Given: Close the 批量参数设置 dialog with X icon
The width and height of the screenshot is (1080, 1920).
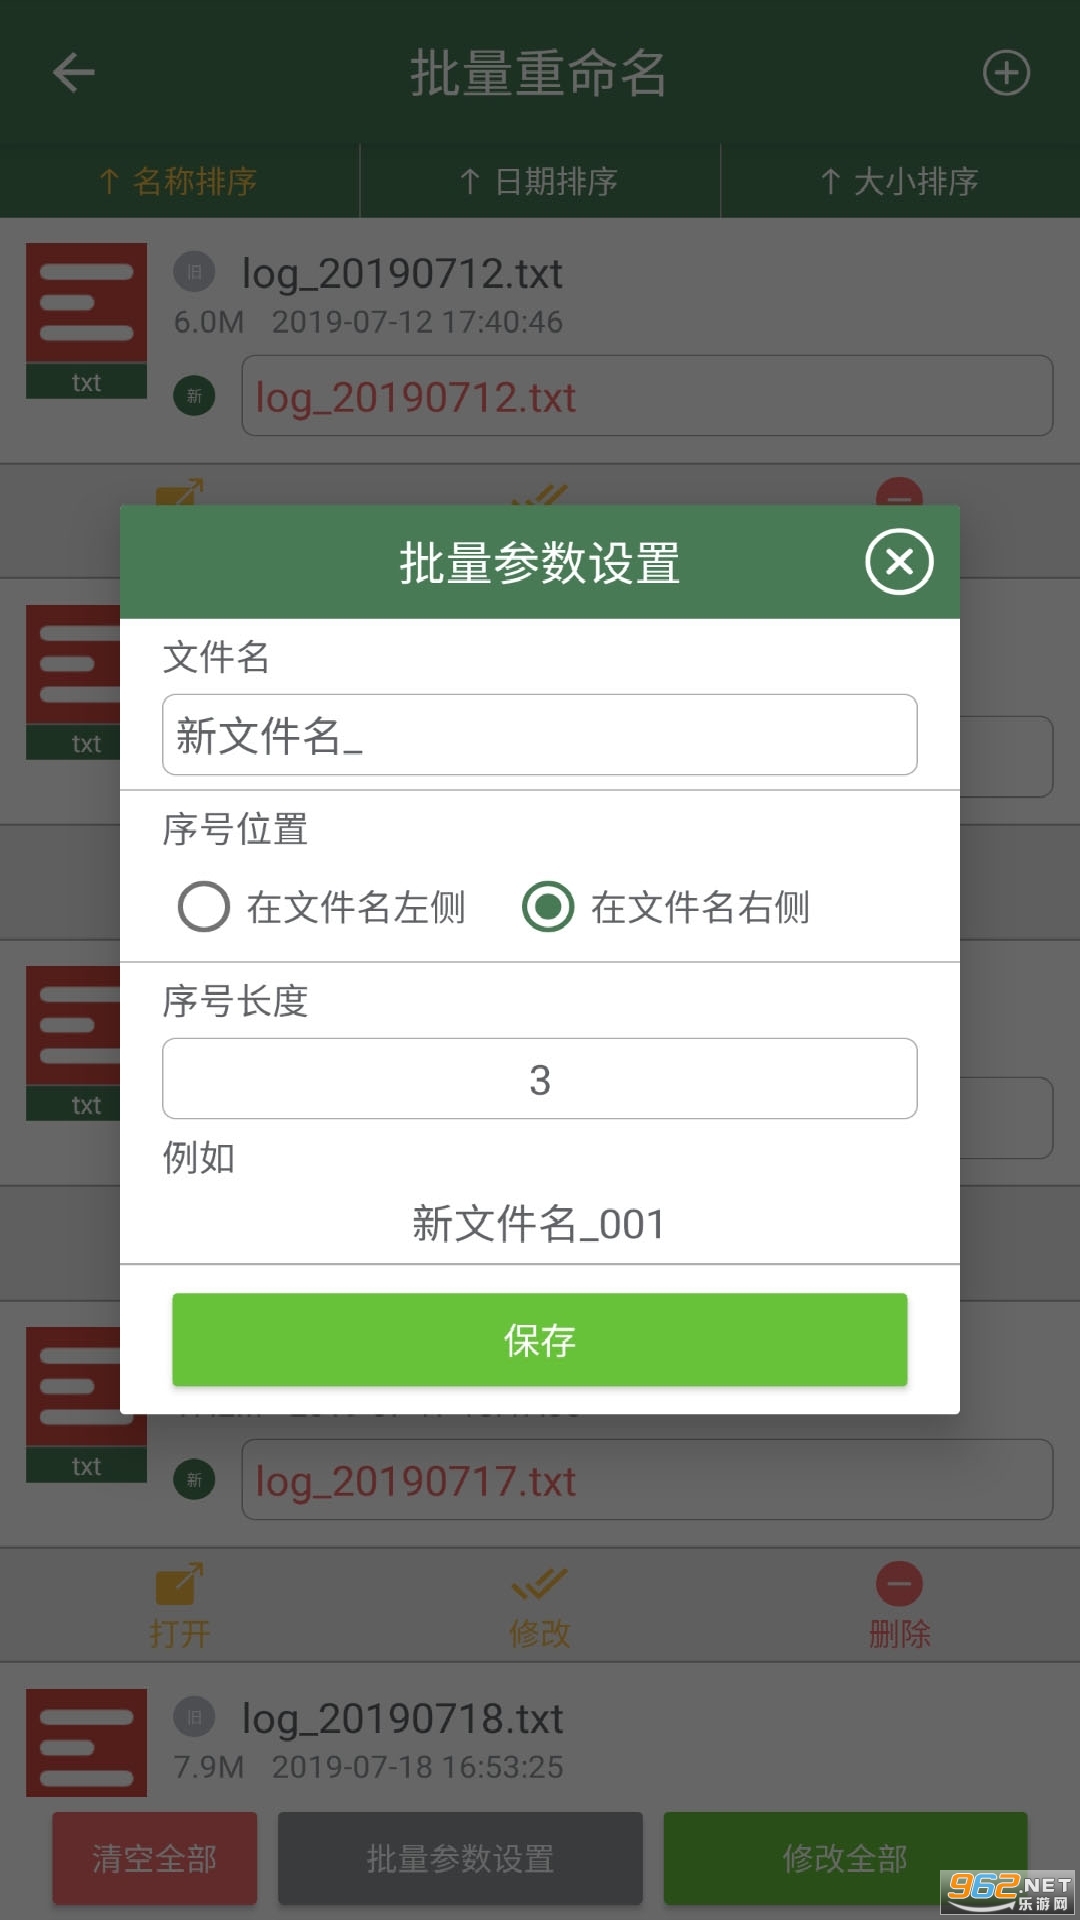Looking at the screenshot, I should [x=899, y=562].
